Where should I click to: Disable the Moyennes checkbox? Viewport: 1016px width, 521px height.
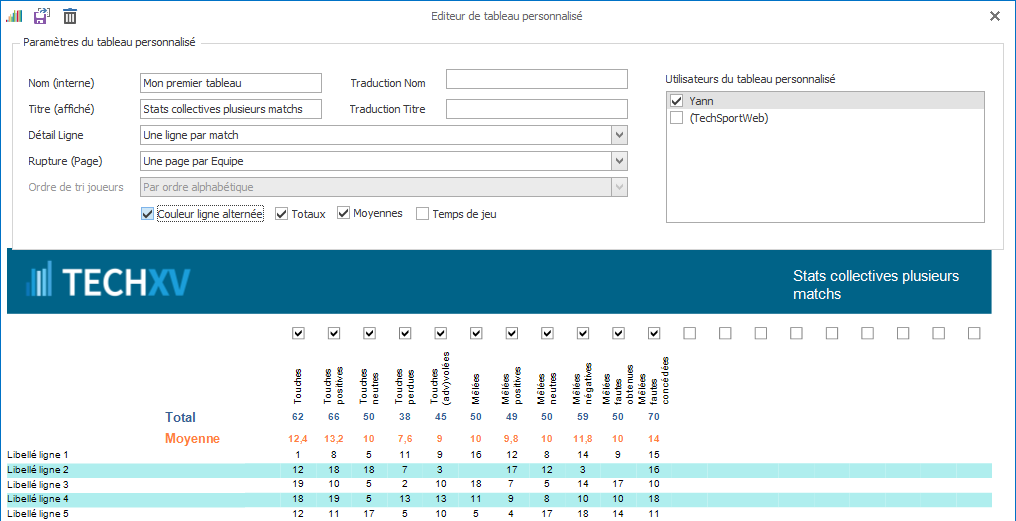click(344, 213)
